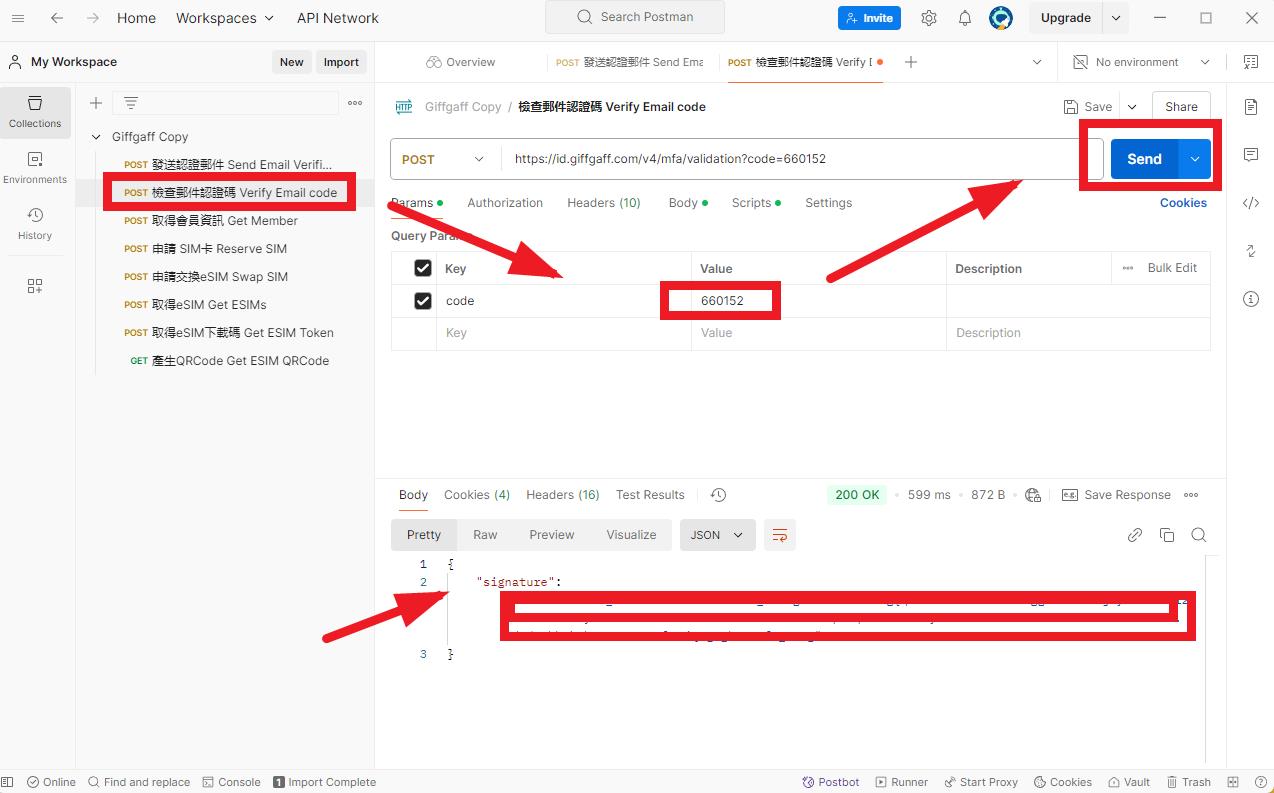This screenshot has height=793, width=1274.
Task: Open the Cookies link beside Params
Action: (1183, 203)
